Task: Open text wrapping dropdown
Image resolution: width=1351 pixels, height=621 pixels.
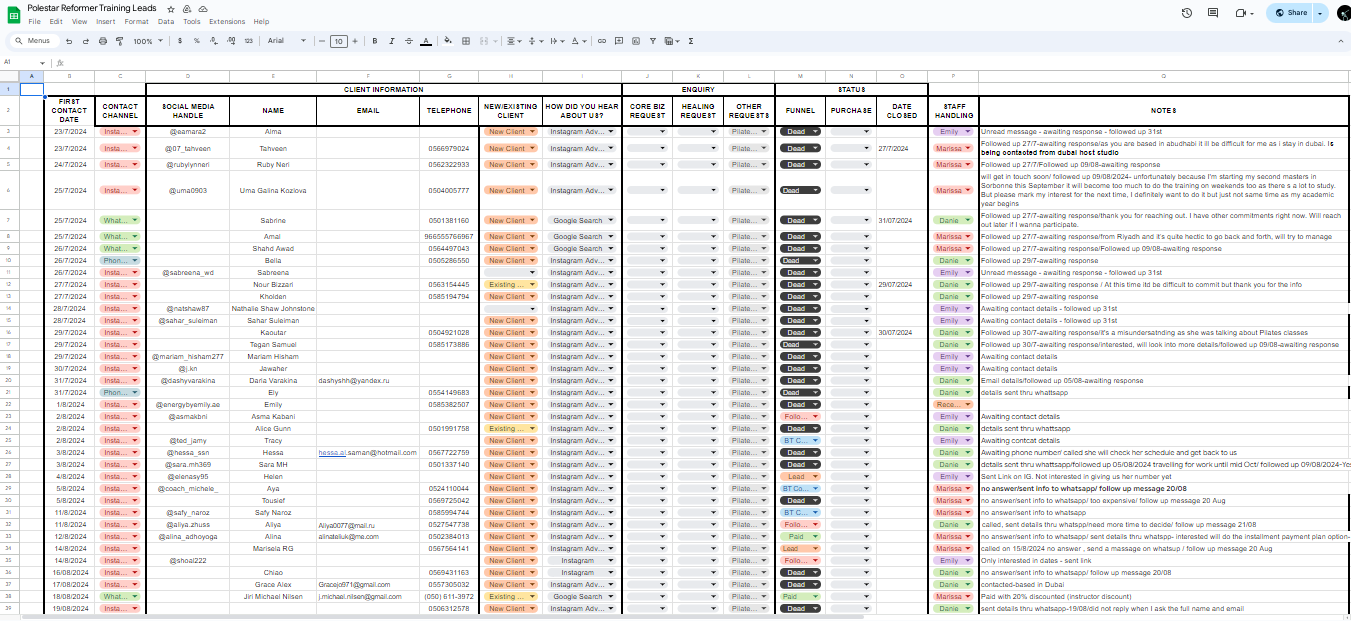Action: click(x=557, y=41)
